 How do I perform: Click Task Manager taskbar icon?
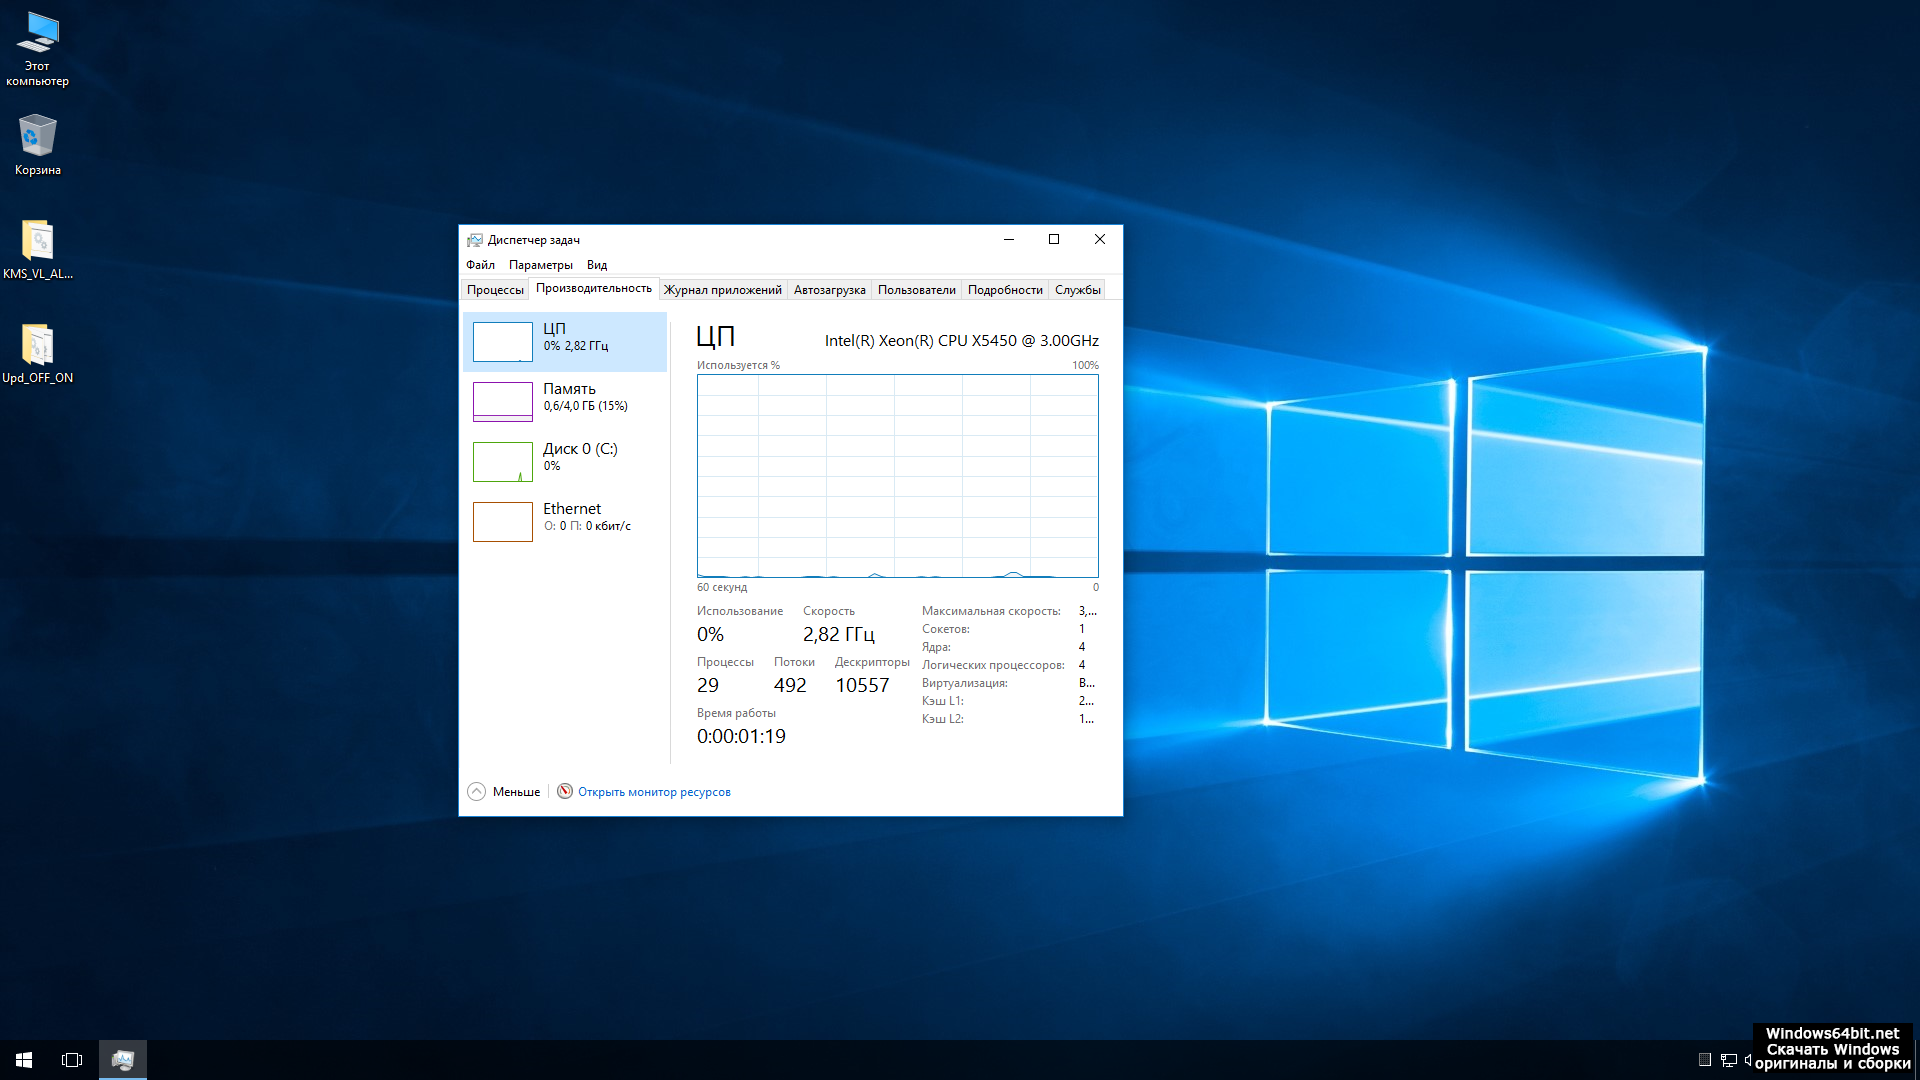[123, 1060]
